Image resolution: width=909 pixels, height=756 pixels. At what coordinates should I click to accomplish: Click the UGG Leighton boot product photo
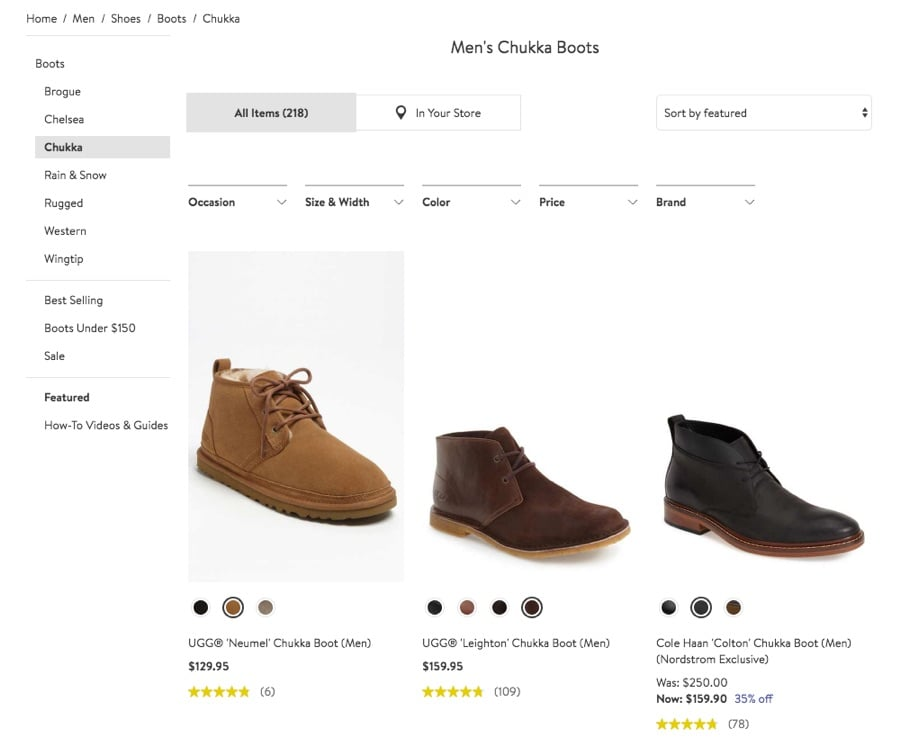[x=528, y=480]
